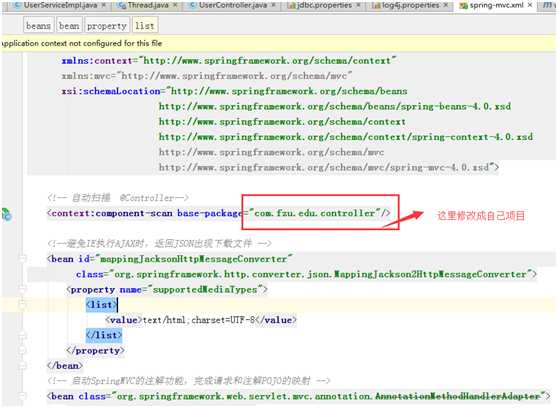This screenshot has height=408, width=558.
Task: Click the jdbc.properties file icon
Action: tap(291, 5)
